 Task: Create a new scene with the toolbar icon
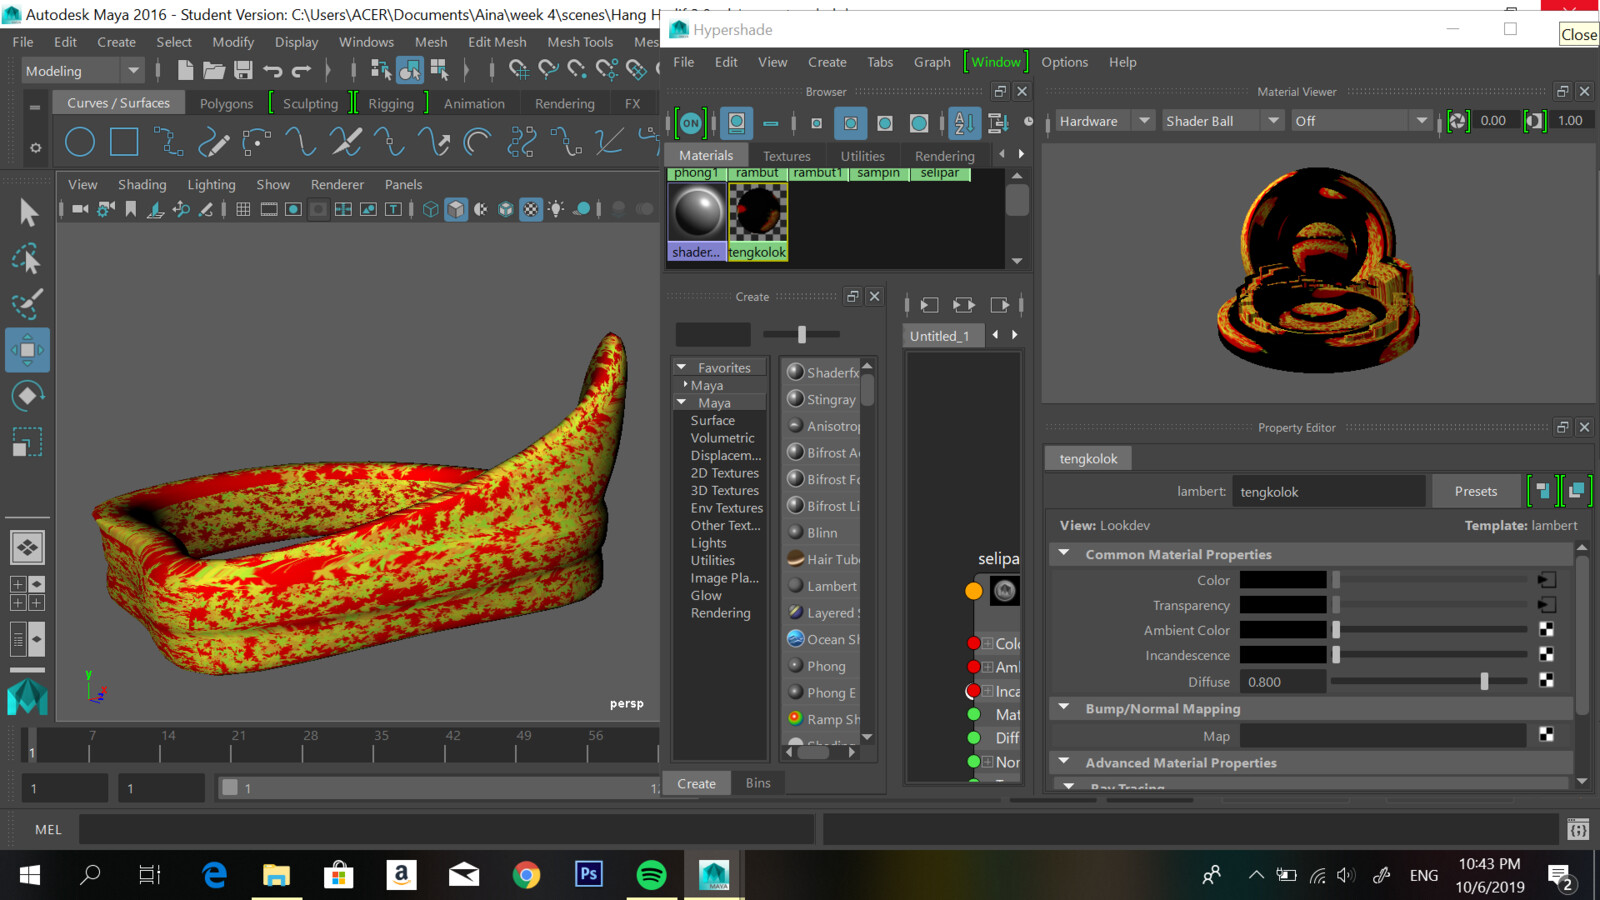185,70
